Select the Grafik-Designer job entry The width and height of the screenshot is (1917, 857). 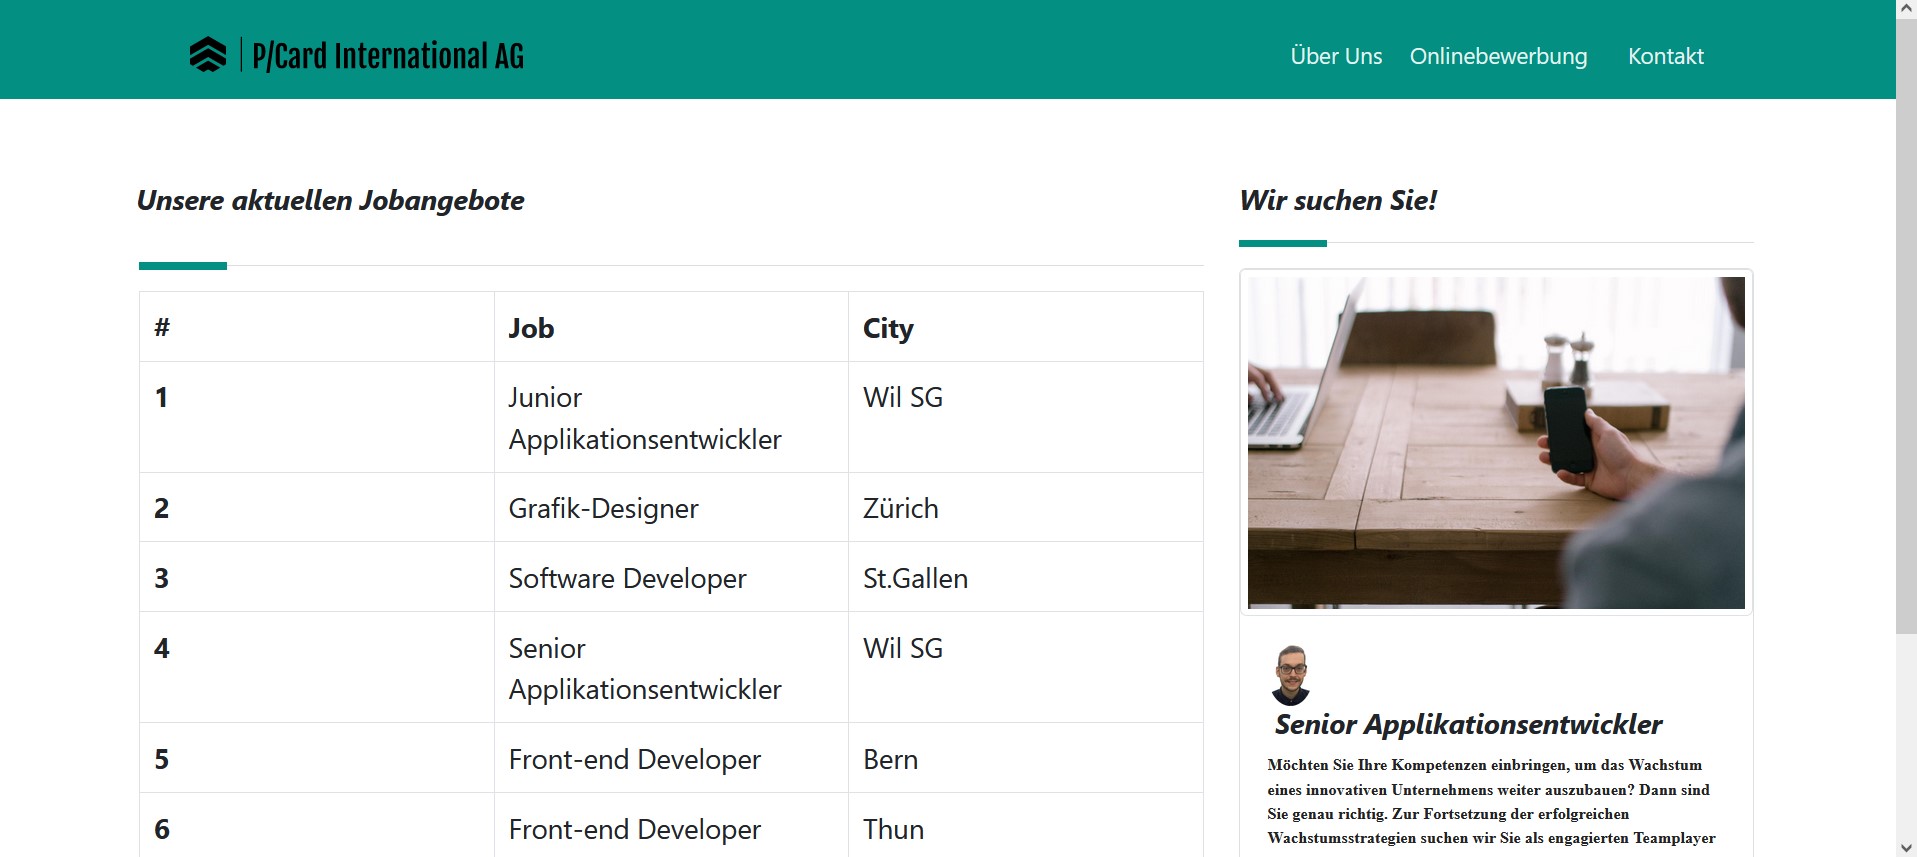point(603,508)
